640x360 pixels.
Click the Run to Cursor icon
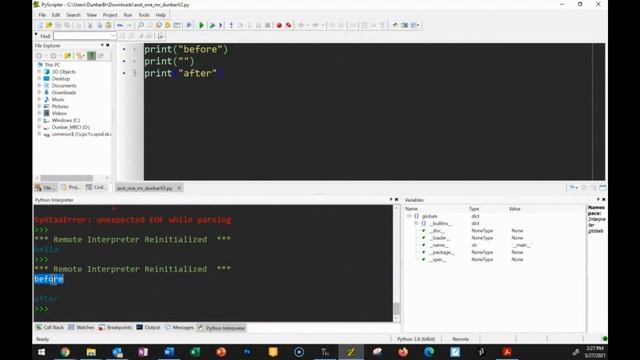[x=221, y=25]
